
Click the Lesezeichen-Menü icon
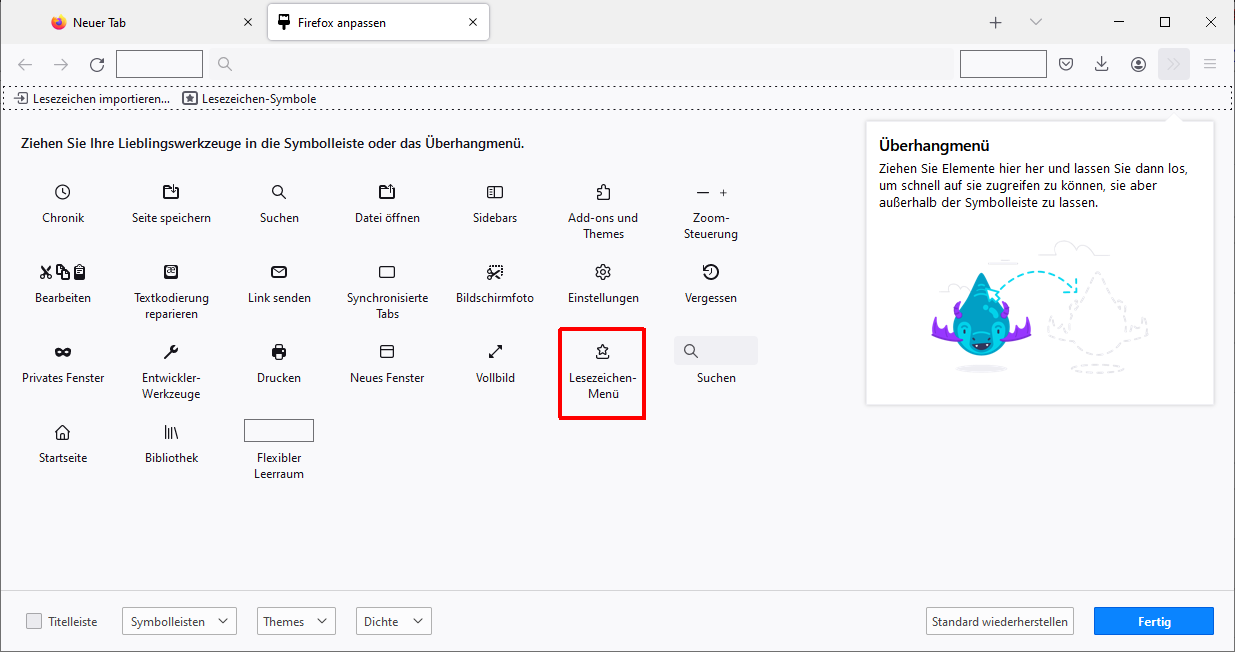click(x=602, y=352)
